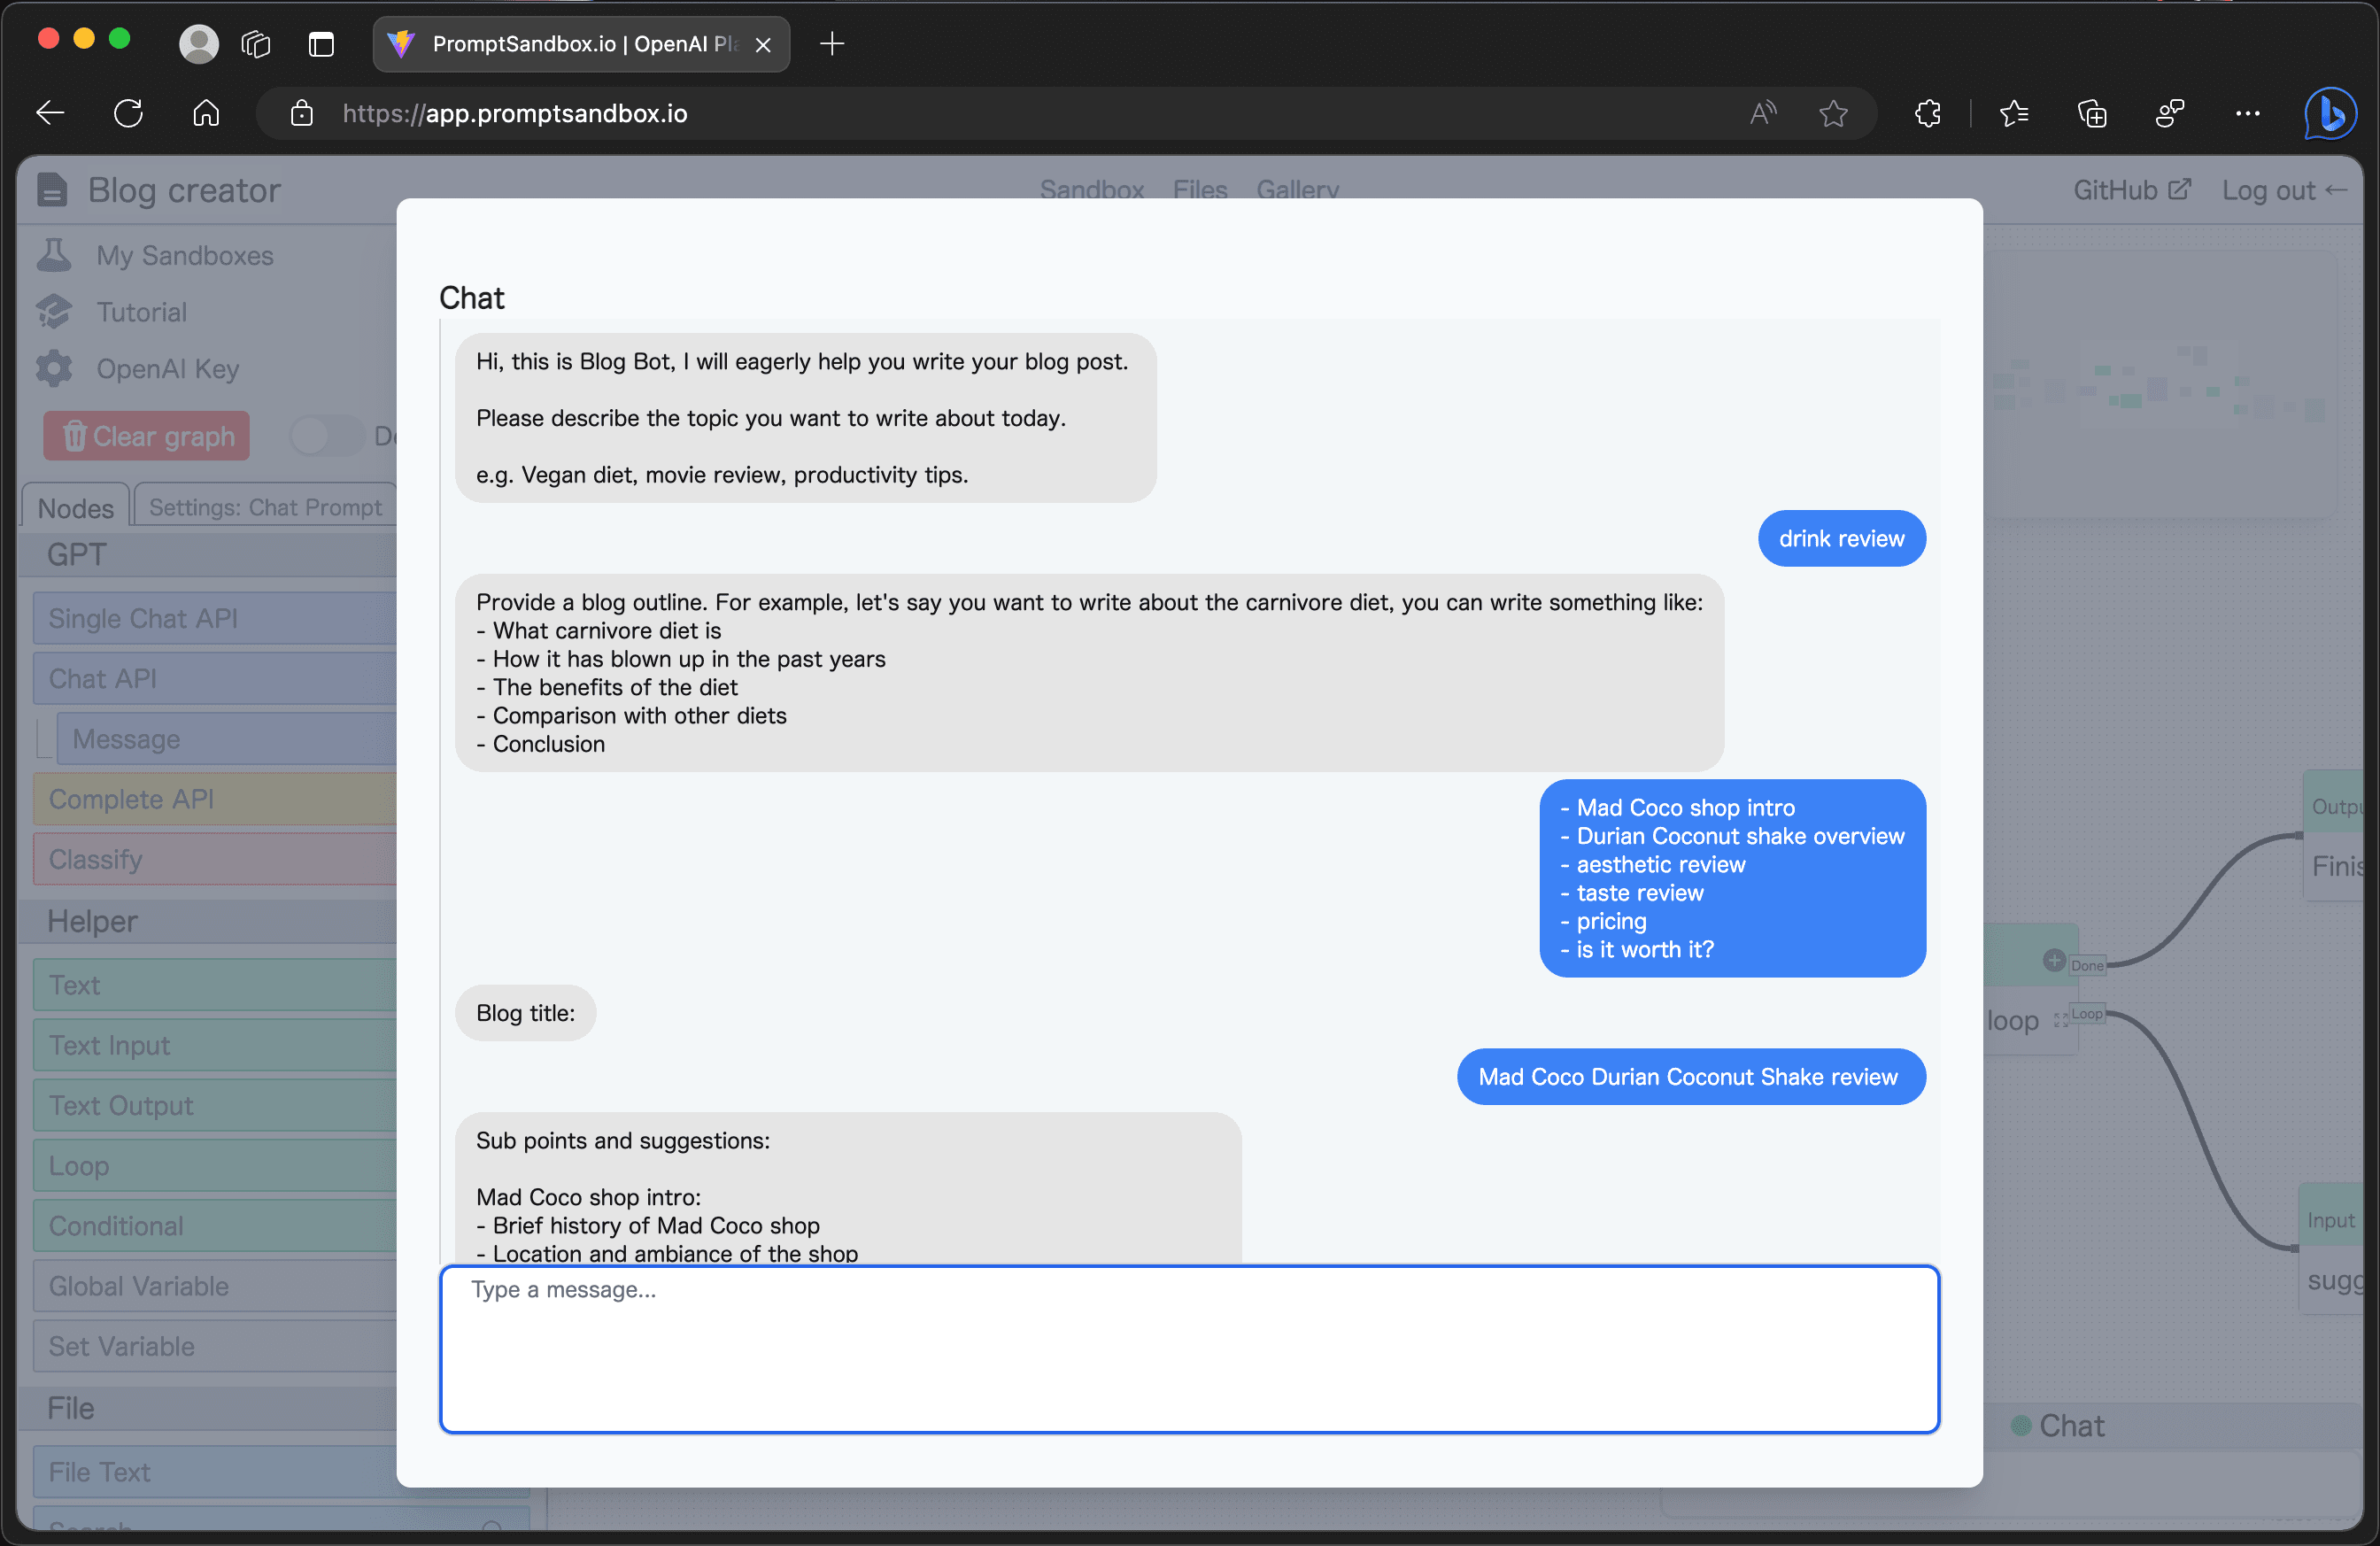This screenshot has height=1546, width=2380.
Task: Click the favorites star icon in address bar
Action: tap(1832, 114)
